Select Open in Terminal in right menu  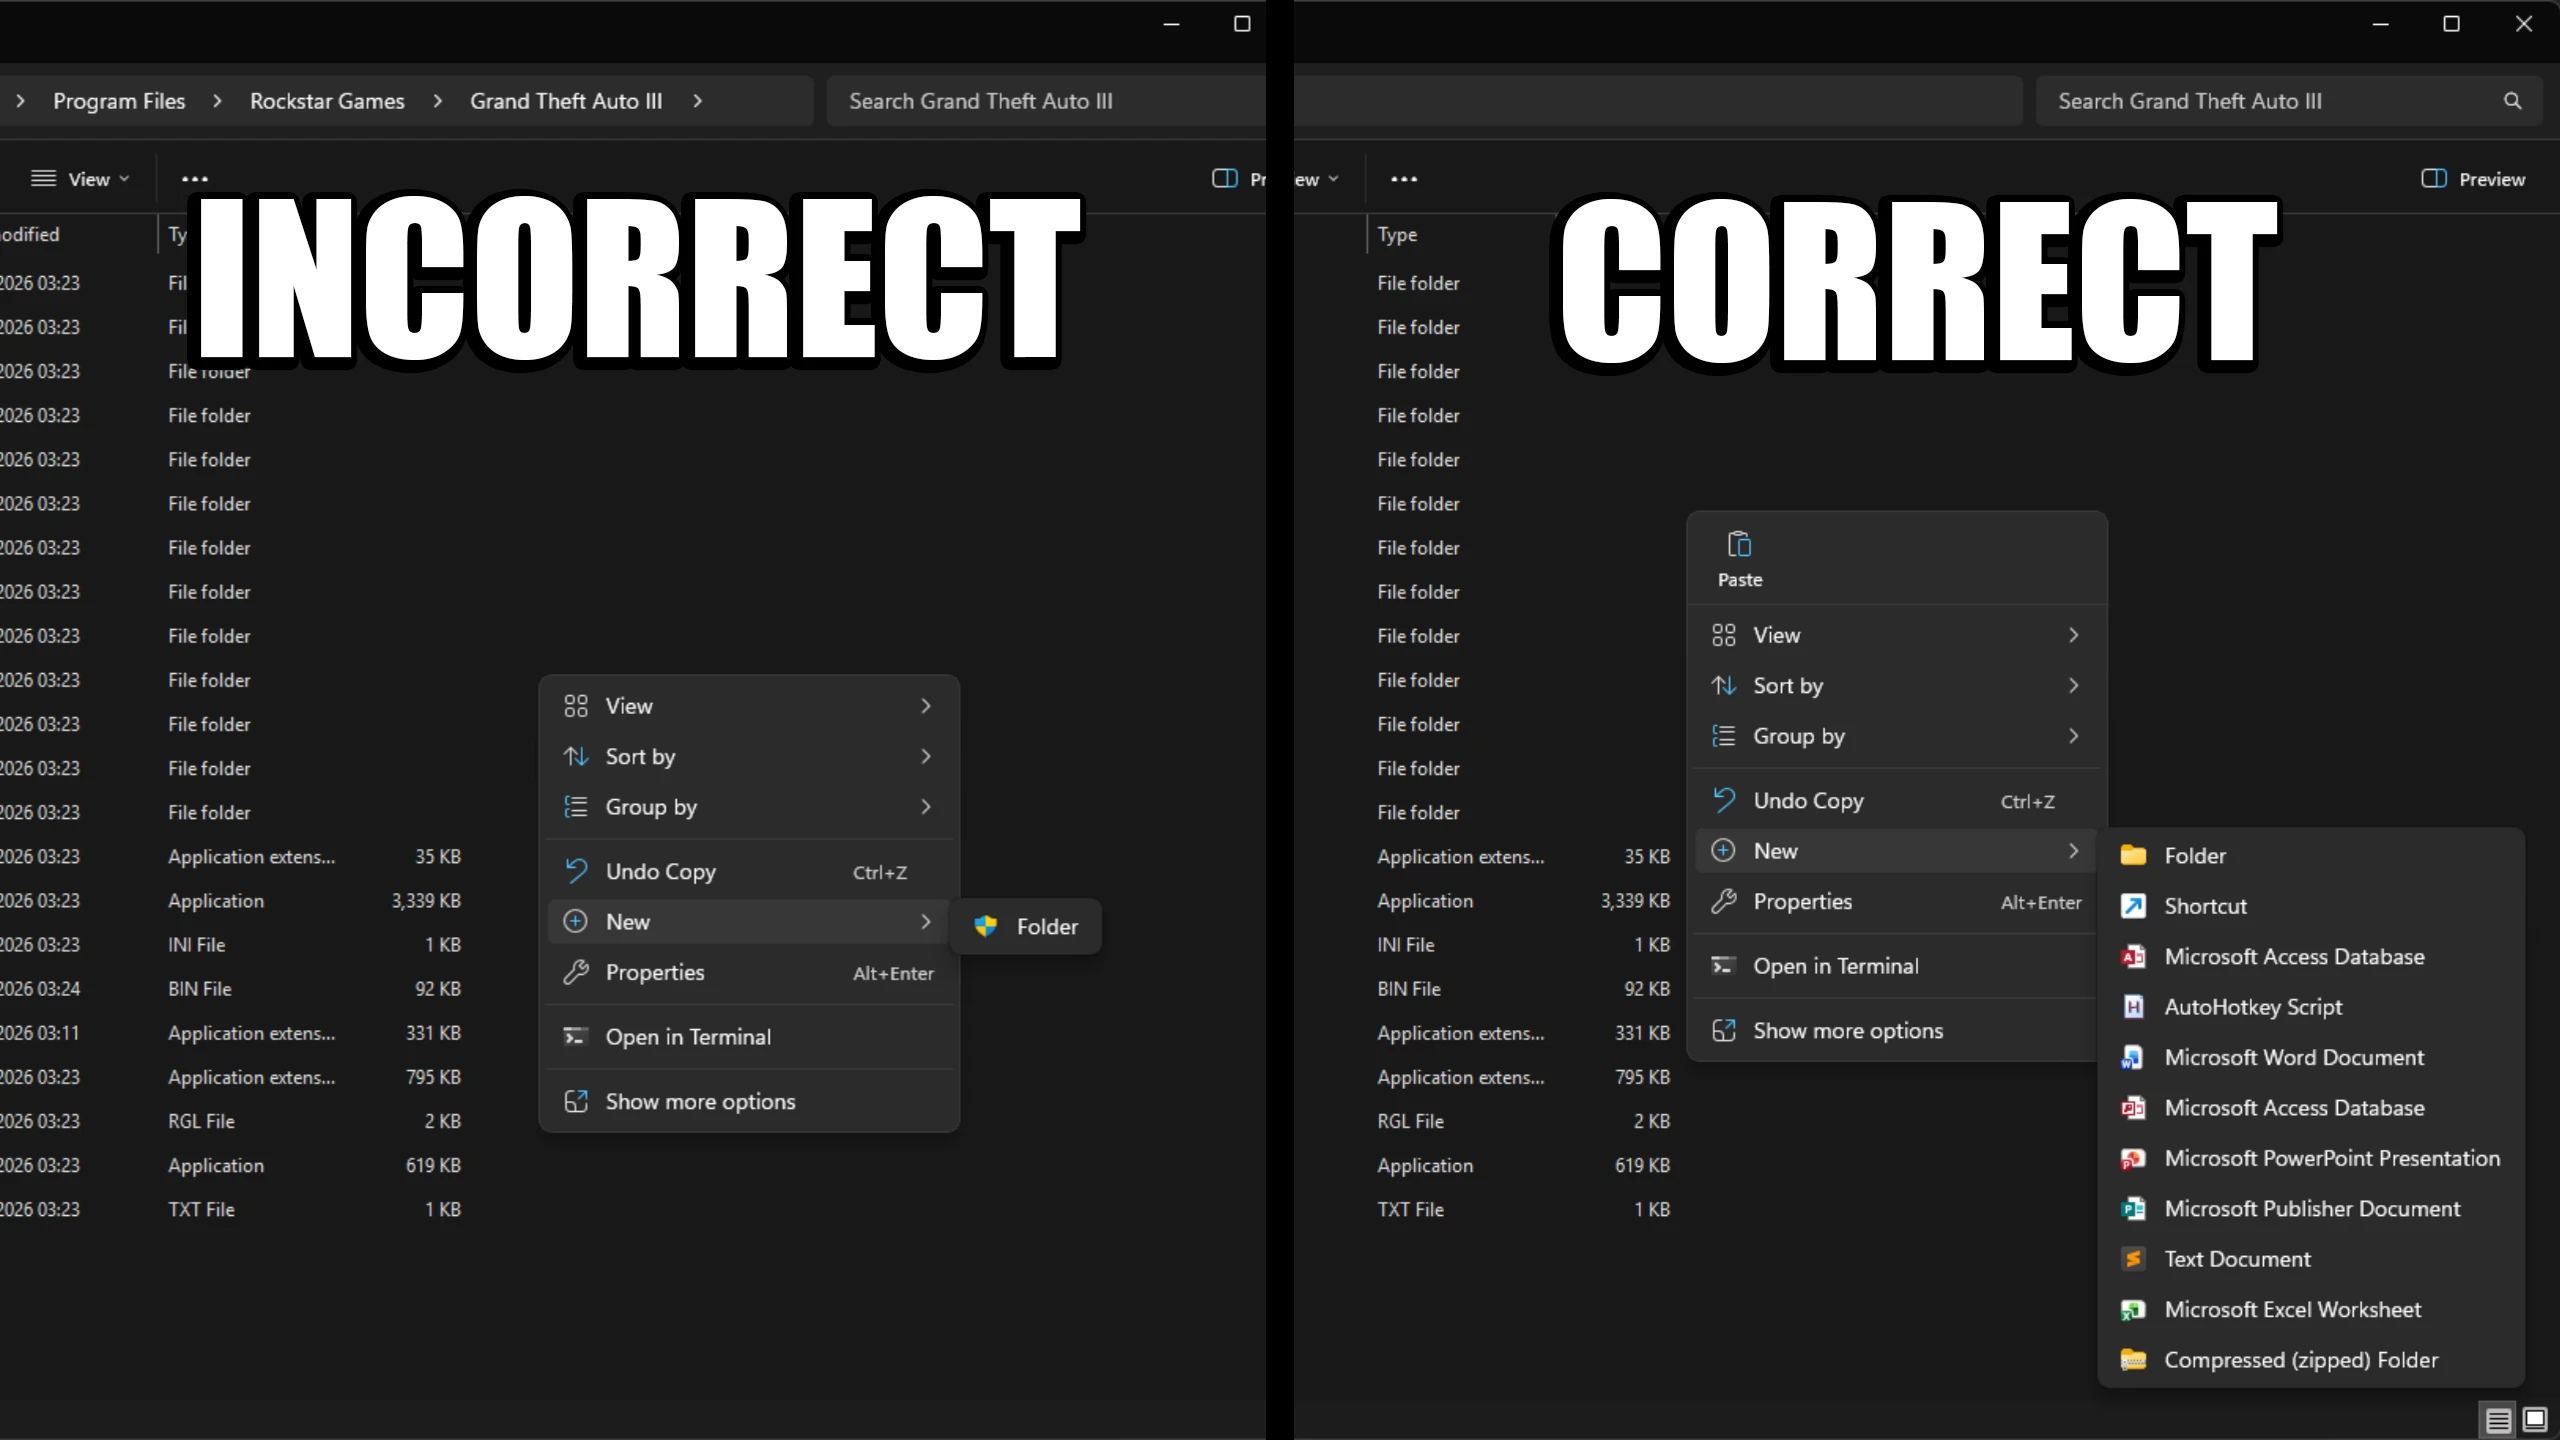(1835, 966)
